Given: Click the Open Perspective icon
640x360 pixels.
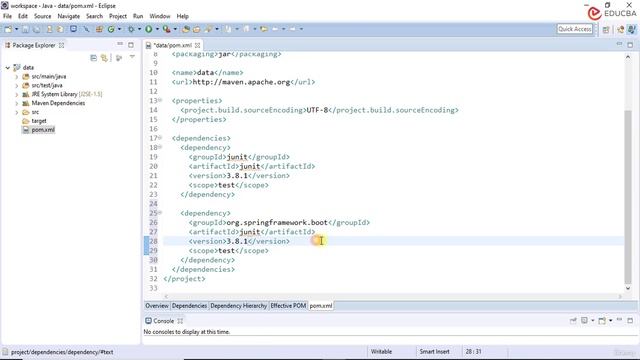Looking at the screenshot, I should coord(606,29).
